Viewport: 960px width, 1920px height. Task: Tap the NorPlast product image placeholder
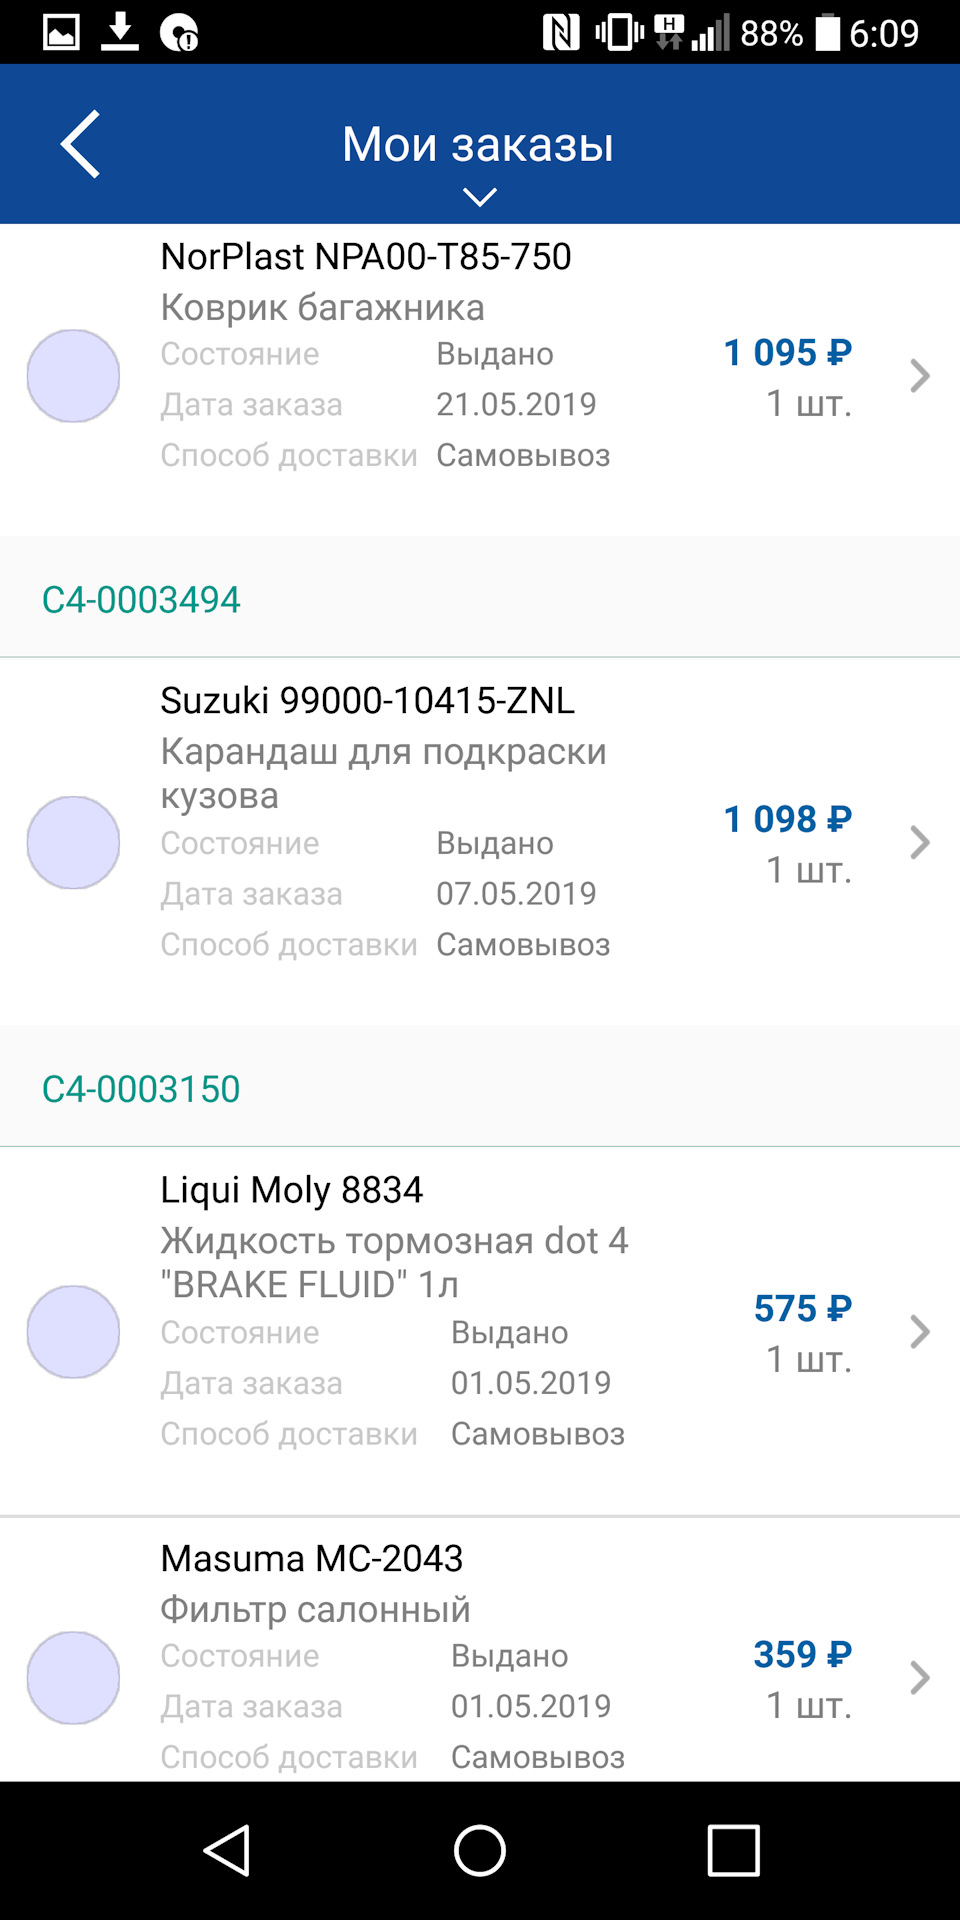[x=73, y=376]
